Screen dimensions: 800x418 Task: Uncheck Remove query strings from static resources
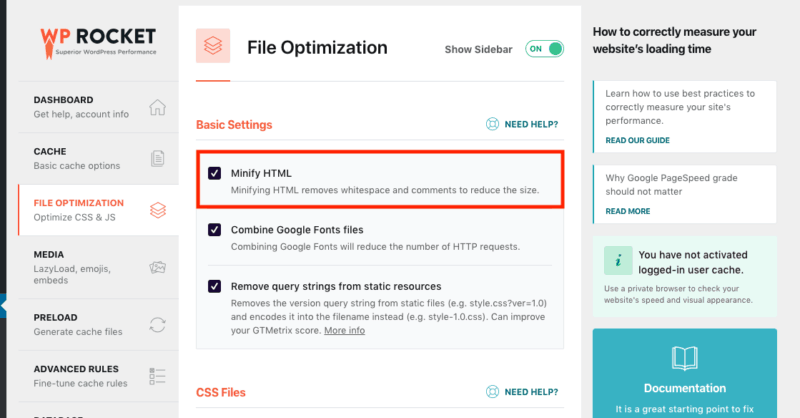(214, 286)
